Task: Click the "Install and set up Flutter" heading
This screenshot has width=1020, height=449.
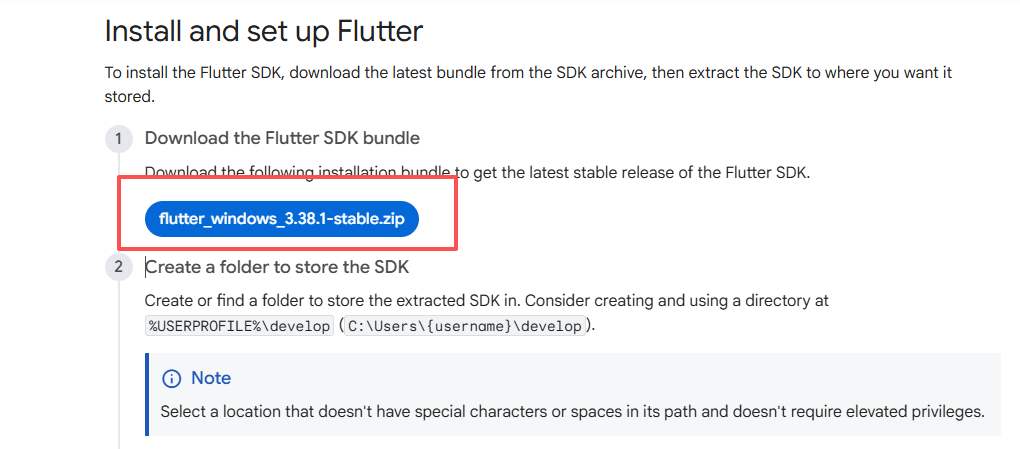Action: 264,31
